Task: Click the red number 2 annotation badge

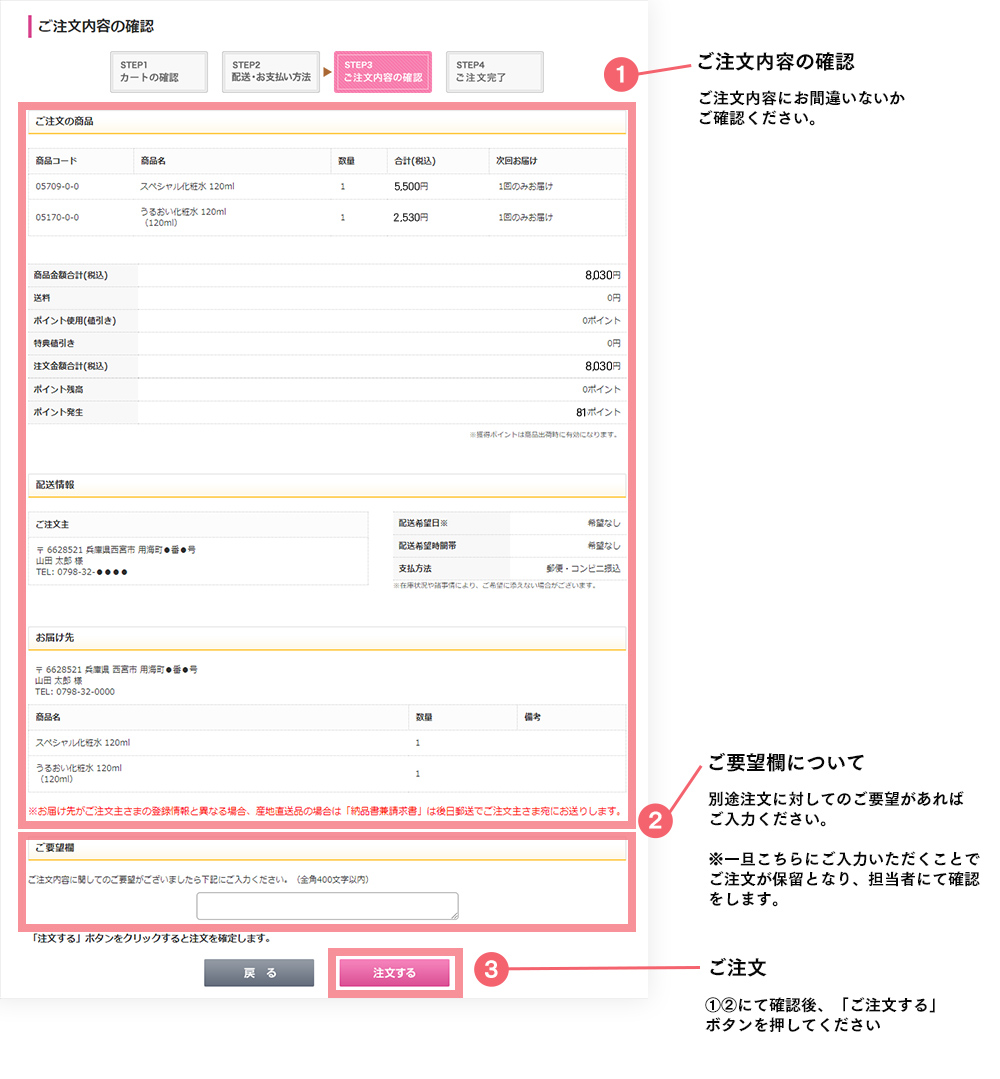Action: [656, 822]
